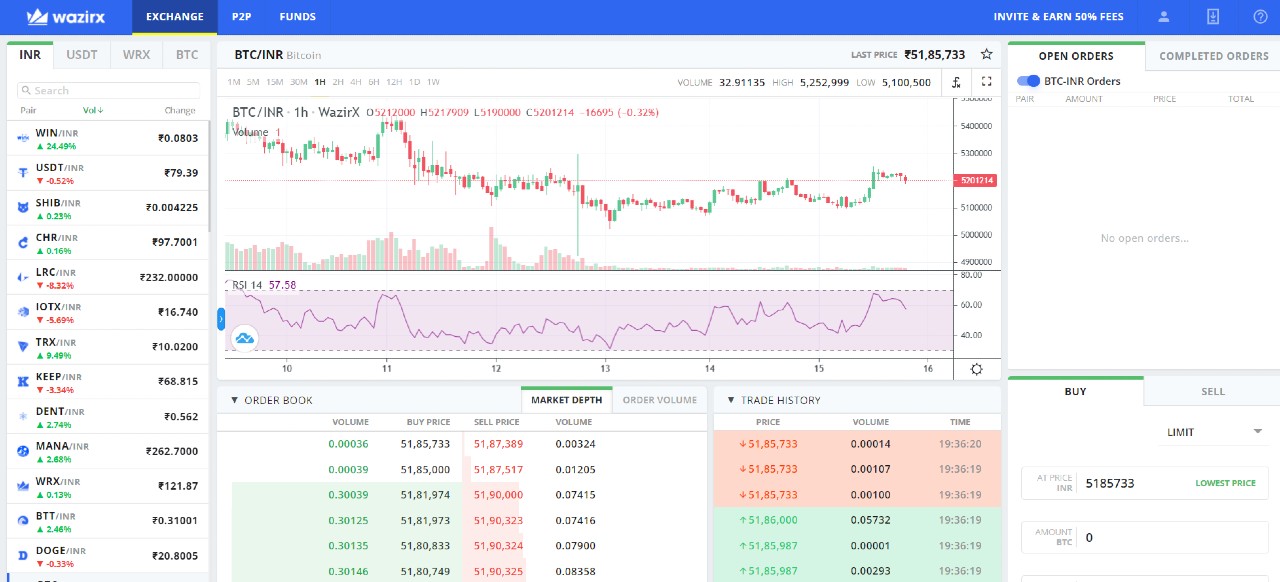
Task: Click the At Price INR input field
Action: tap(1145, 483)
